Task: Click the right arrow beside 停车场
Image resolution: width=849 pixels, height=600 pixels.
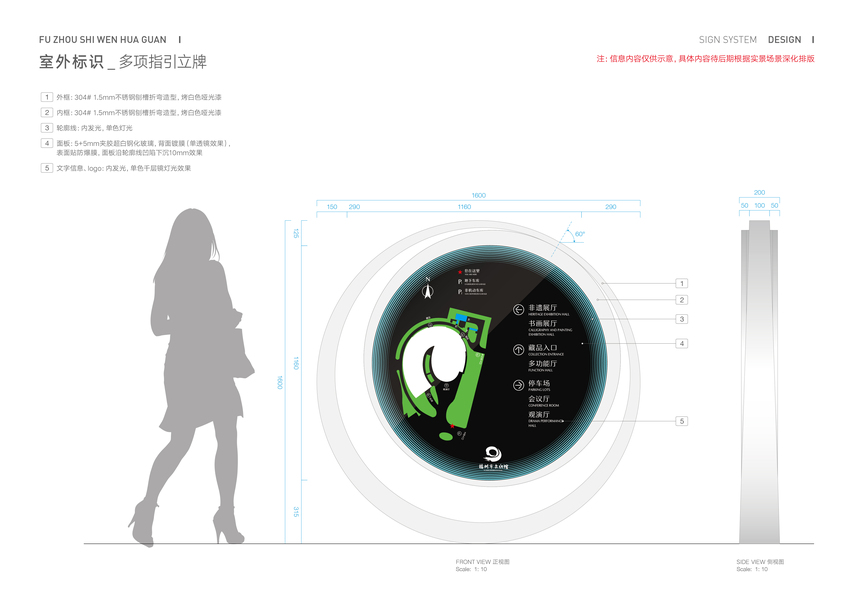Action: point(519,385)
